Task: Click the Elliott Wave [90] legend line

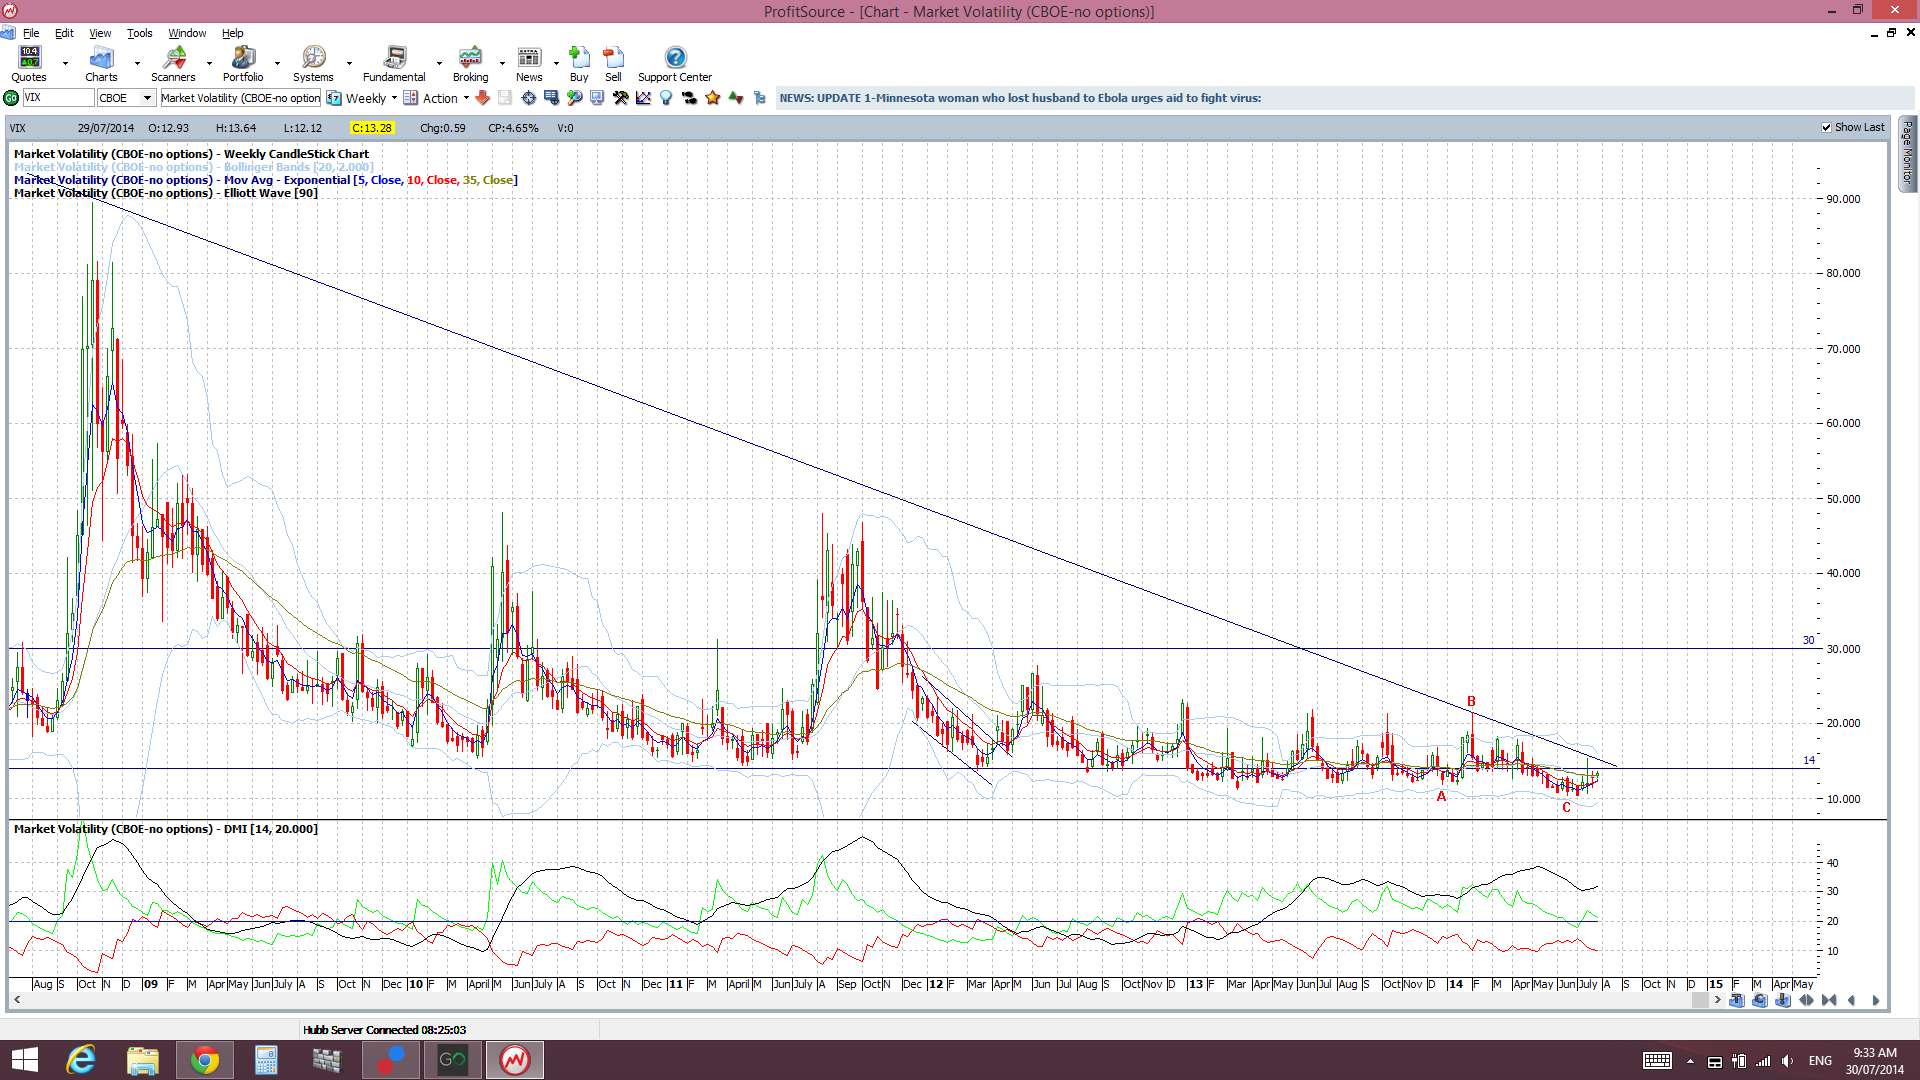Action: pos(166,193)
